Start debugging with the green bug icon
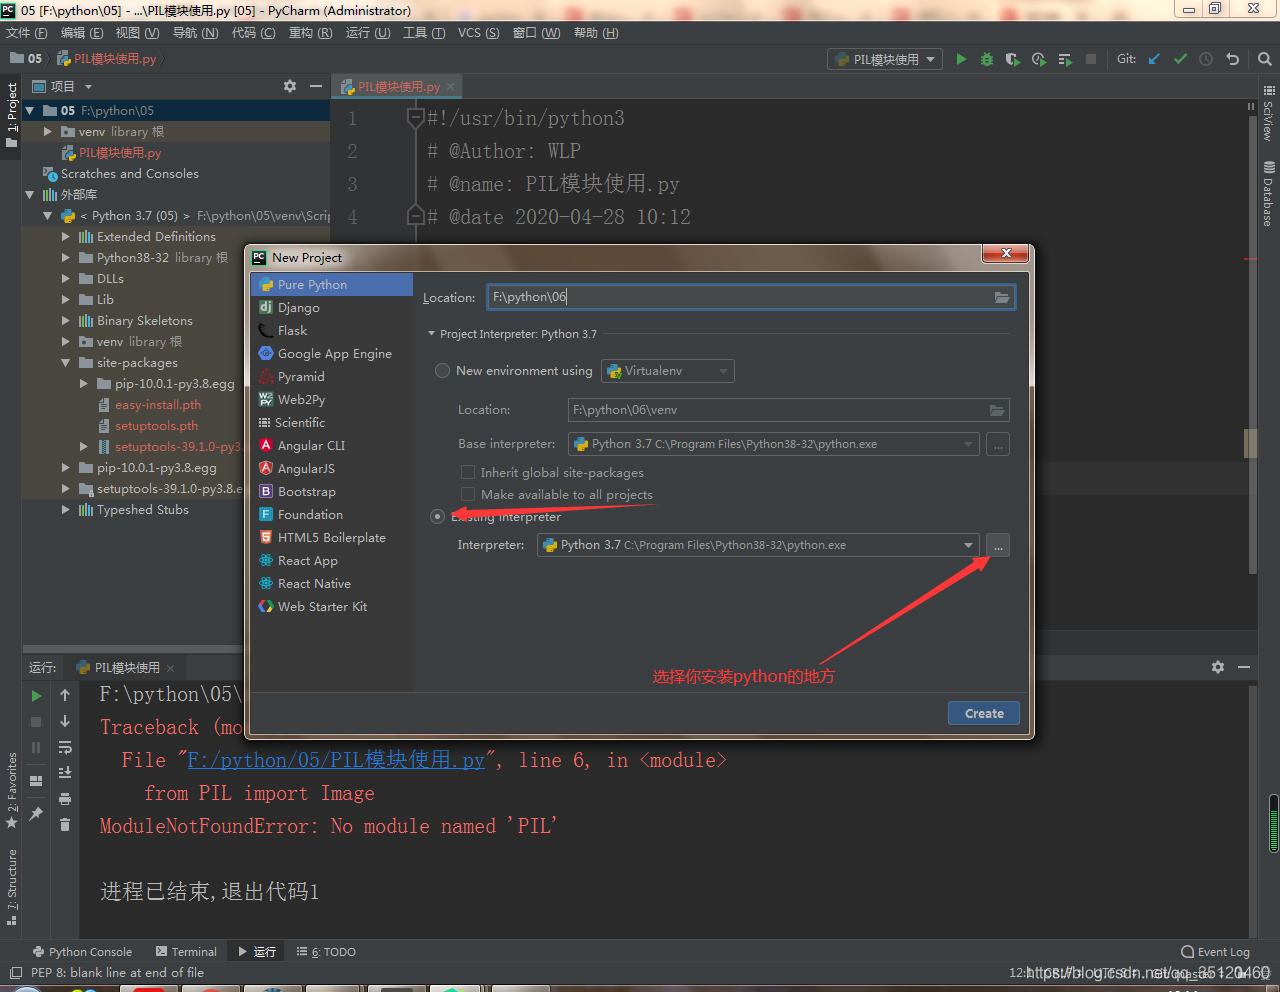Viewport: 1280px width, 992px height. pos(987,59)
